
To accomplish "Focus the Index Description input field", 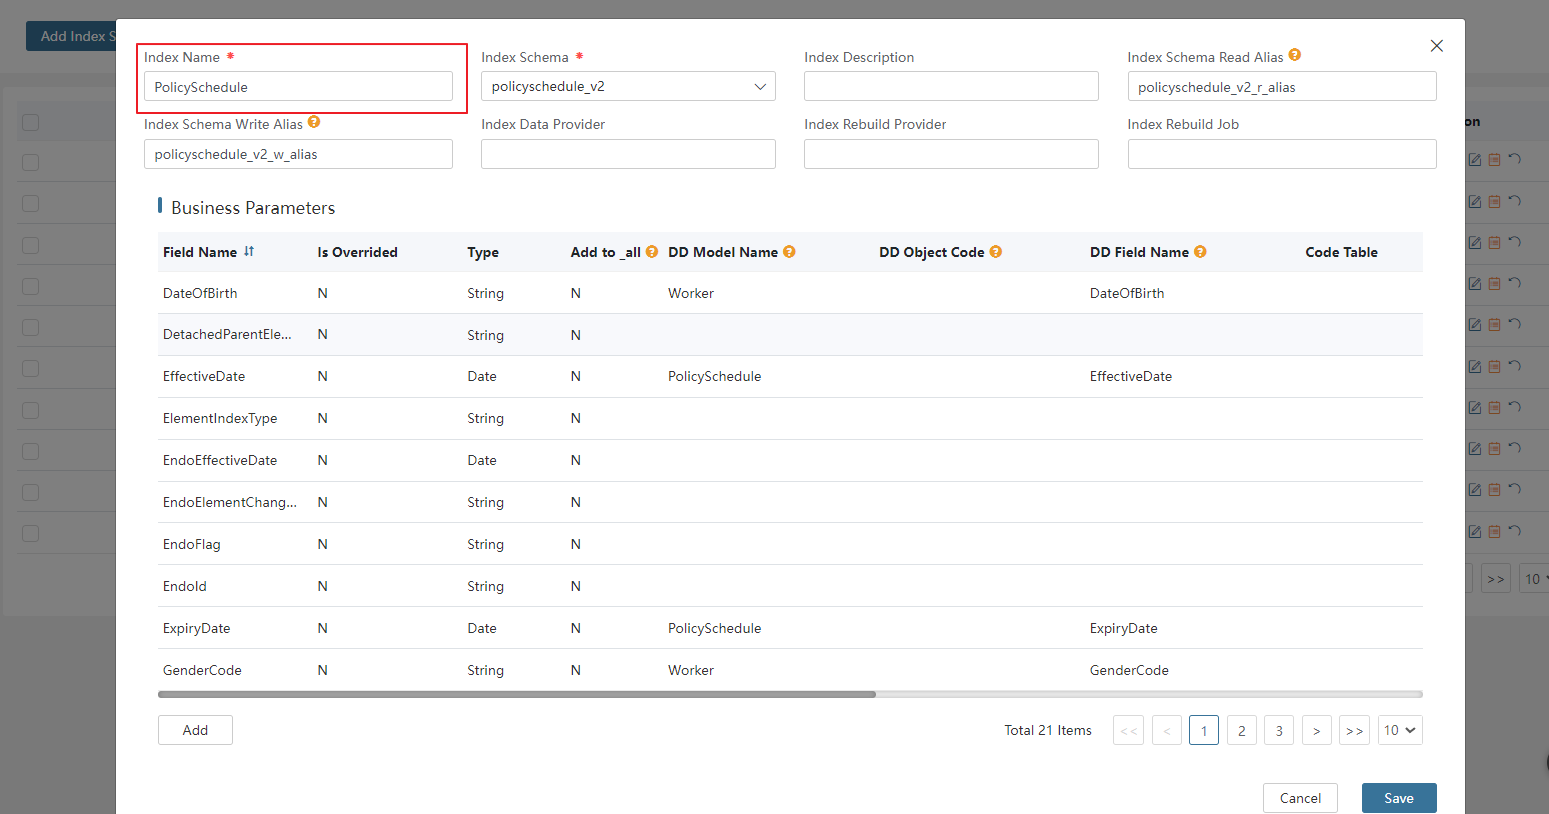I will coord(951,86).
